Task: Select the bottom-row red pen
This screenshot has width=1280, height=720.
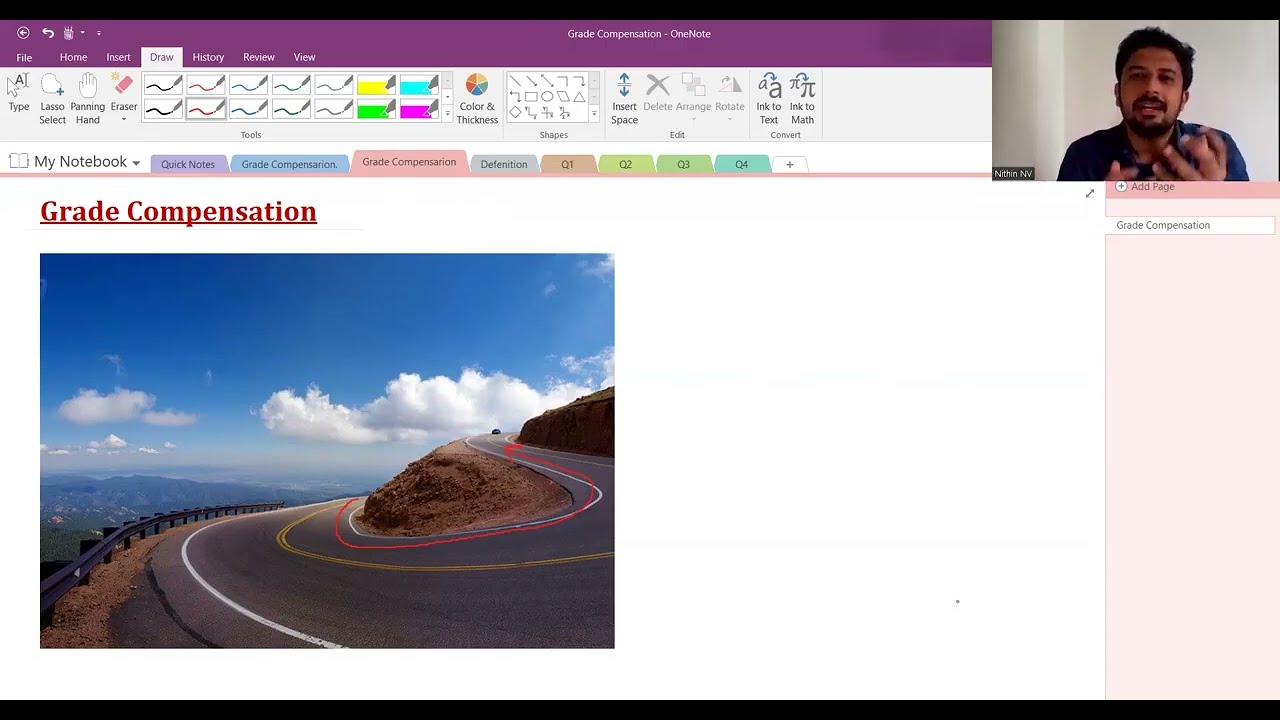Action: click(x=206, y=109)
